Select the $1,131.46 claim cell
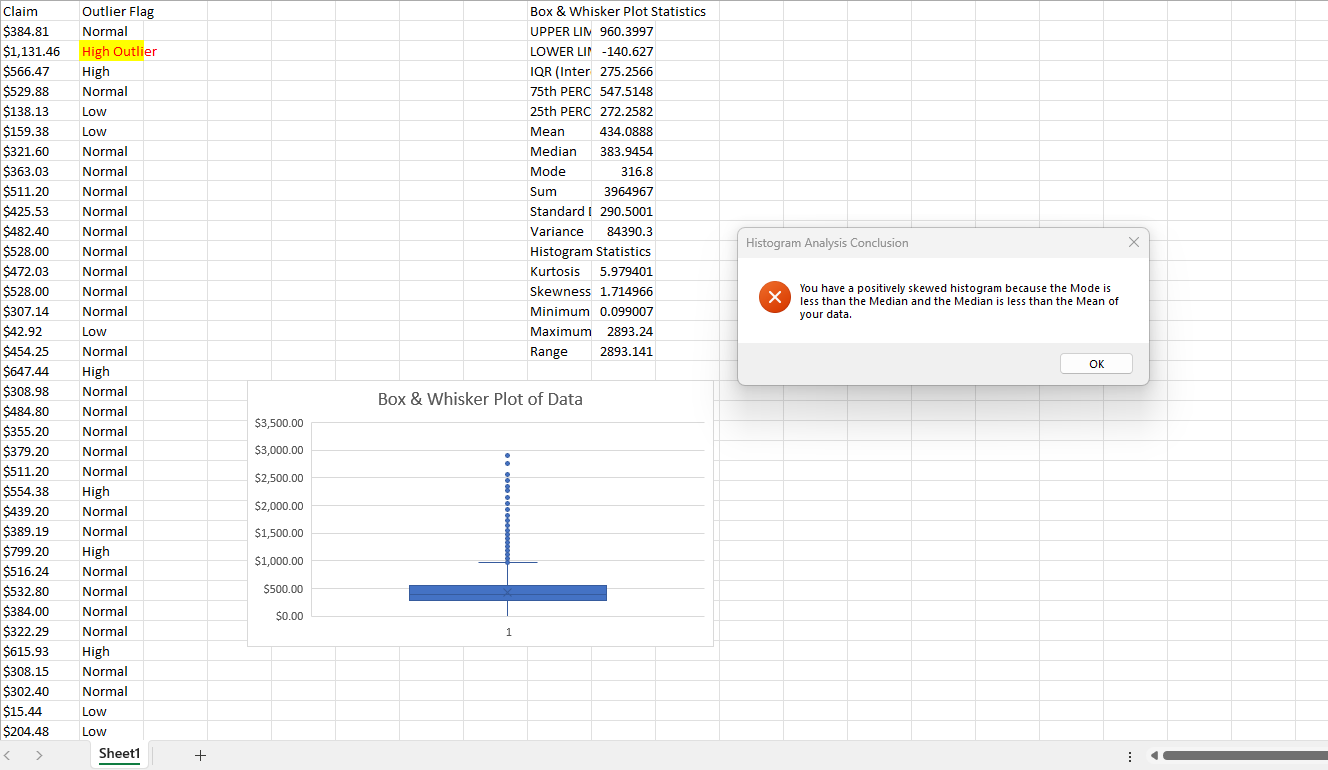Screen dimensions: 1328x770 tap(40, 51)
